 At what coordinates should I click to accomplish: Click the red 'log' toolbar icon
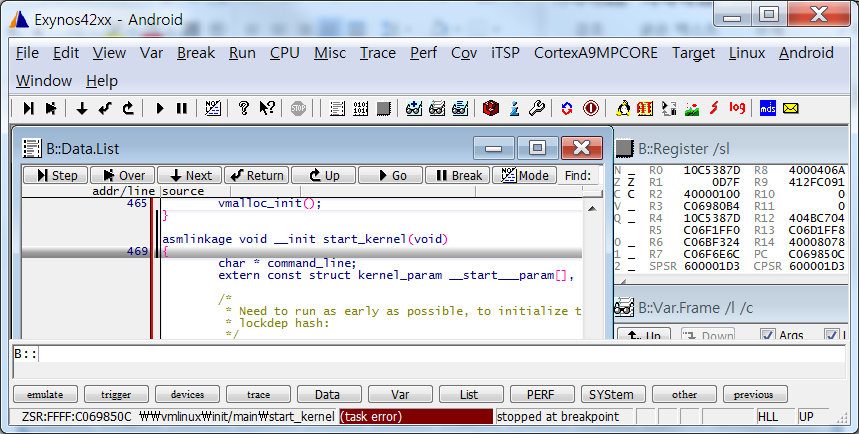[738, 108]
